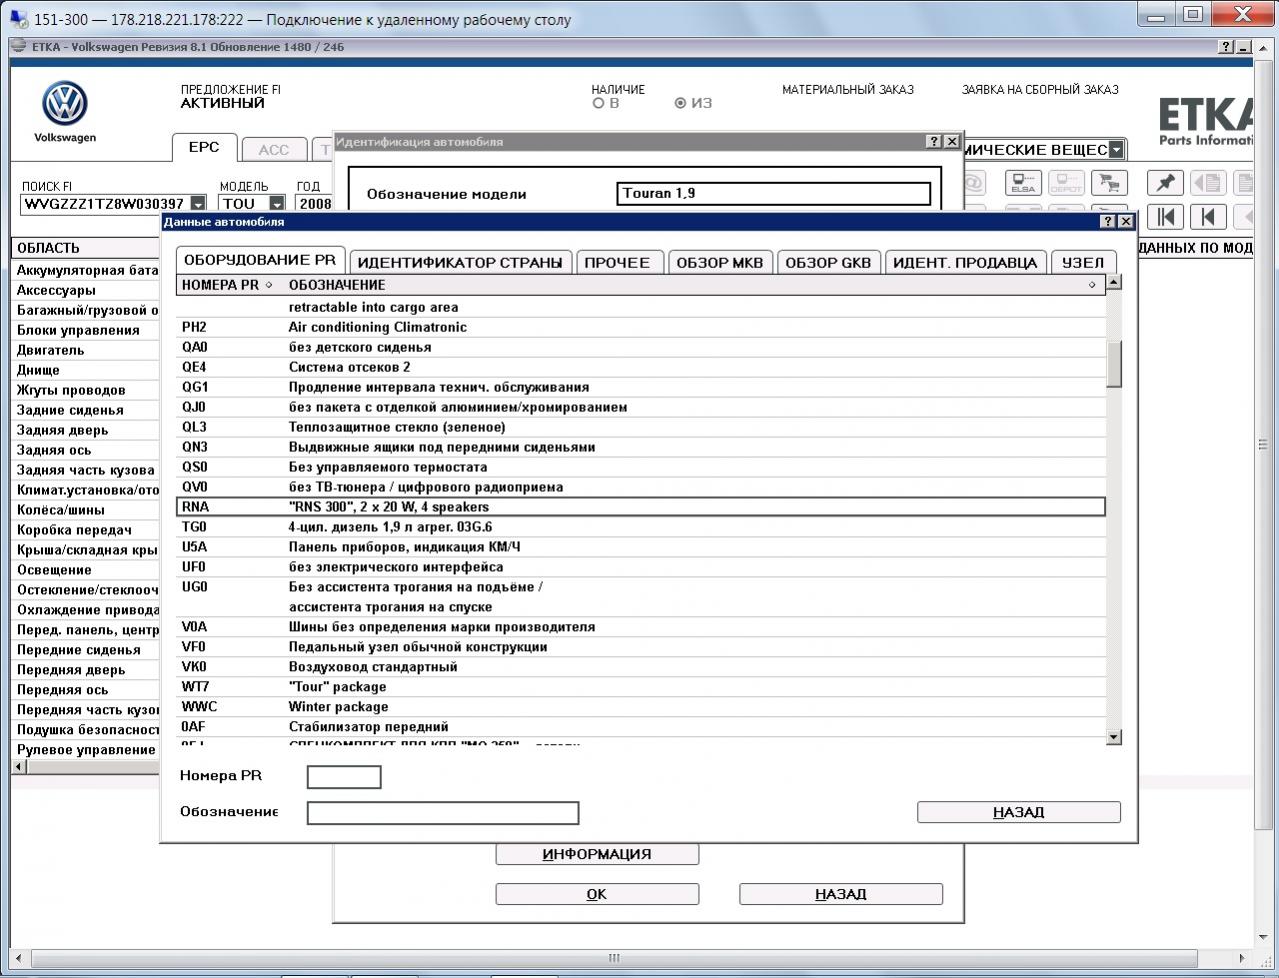Select the TG0 4-цил. дизель row
The image size is (1279, 978).
640,527
